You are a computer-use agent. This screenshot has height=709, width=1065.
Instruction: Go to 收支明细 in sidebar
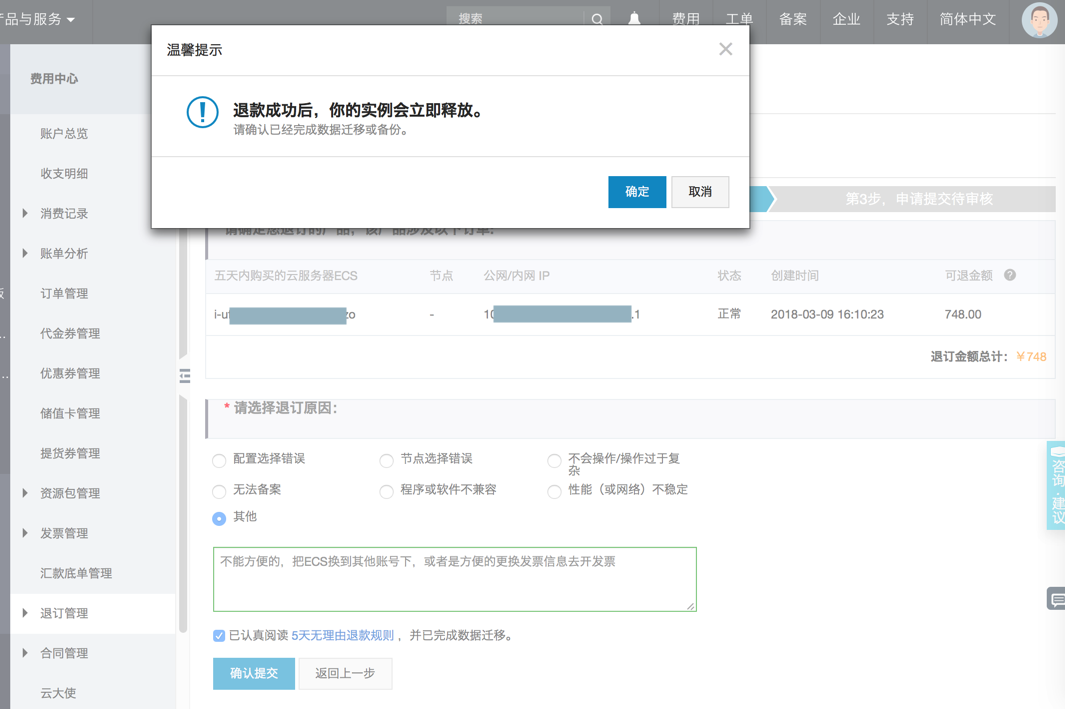tap(64, 174)
